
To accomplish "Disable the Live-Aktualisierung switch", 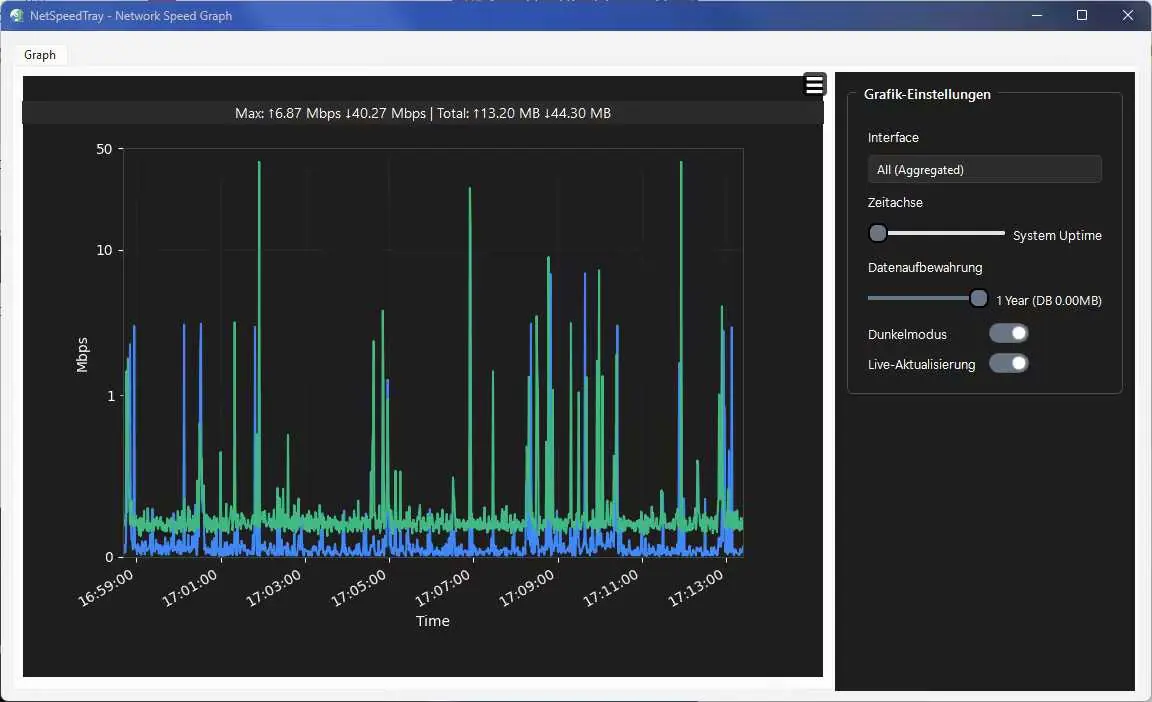I will [x=1008, y=363].
